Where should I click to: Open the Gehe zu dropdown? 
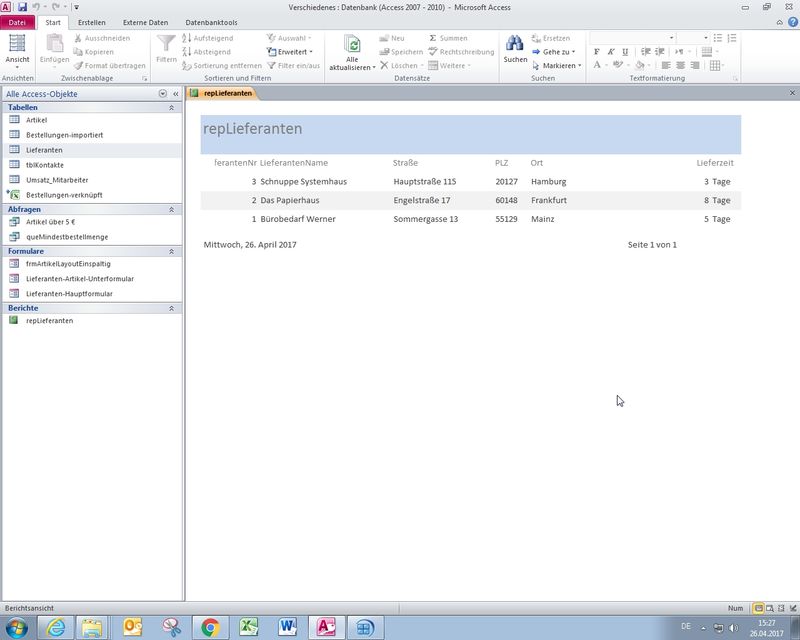click(556, 52)
